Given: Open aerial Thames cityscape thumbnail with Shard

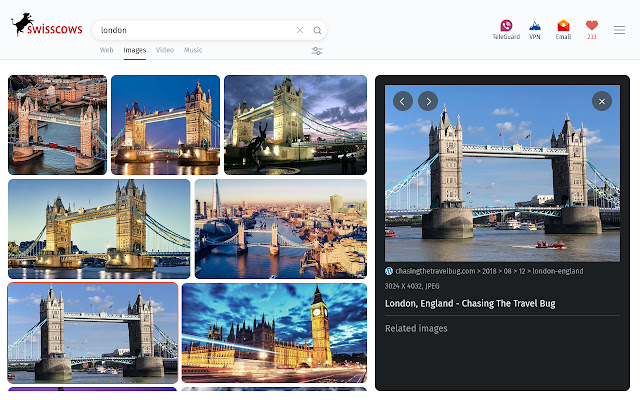Looking at the screenshot, I should pos(281,229).
